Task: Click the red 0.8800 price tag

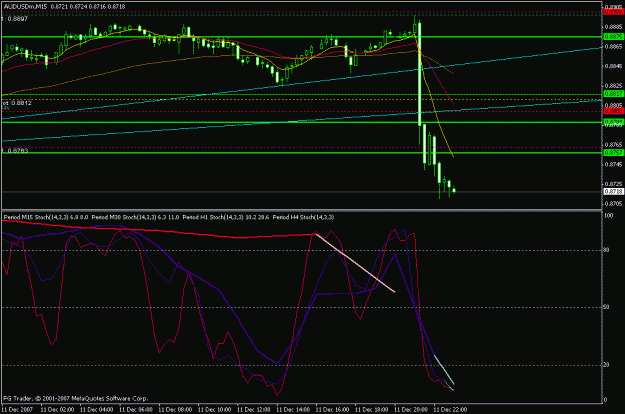Action: click(613, 111)
